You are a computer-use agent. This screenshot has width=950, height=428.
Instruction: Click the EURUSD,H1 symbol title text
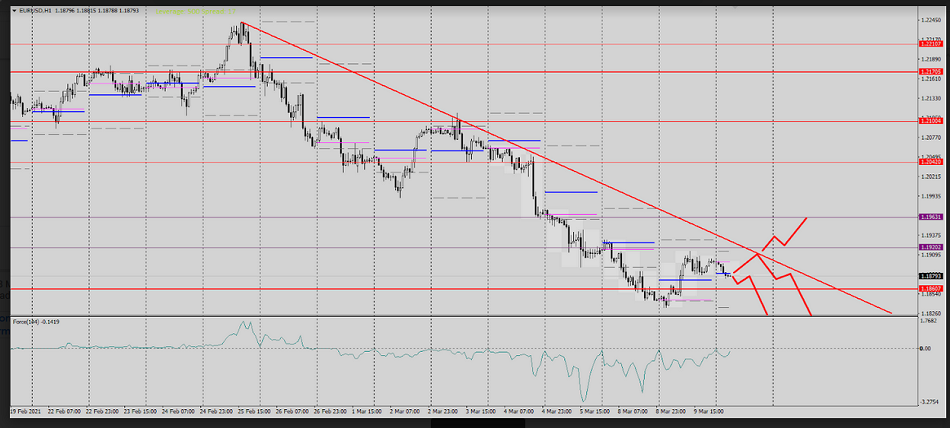click(x=35, y=10)
